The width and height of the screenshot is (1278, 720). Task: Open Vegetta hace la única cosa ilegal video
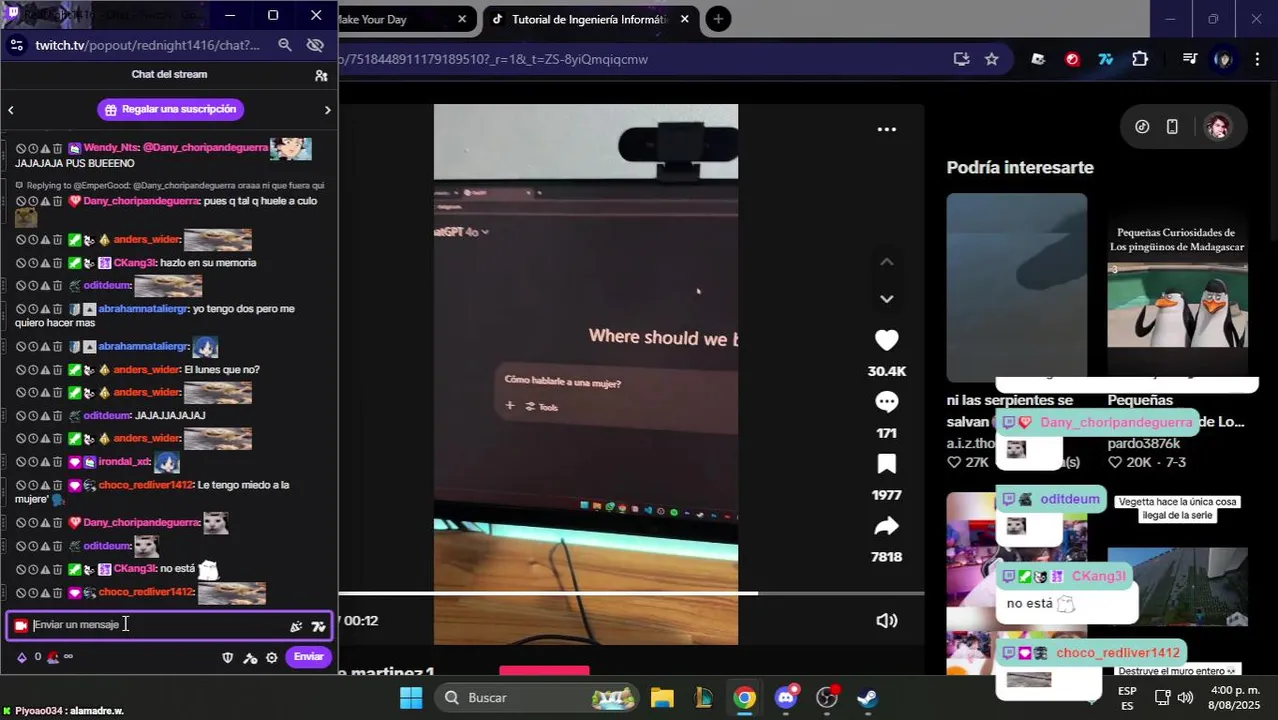[1177, 560]
